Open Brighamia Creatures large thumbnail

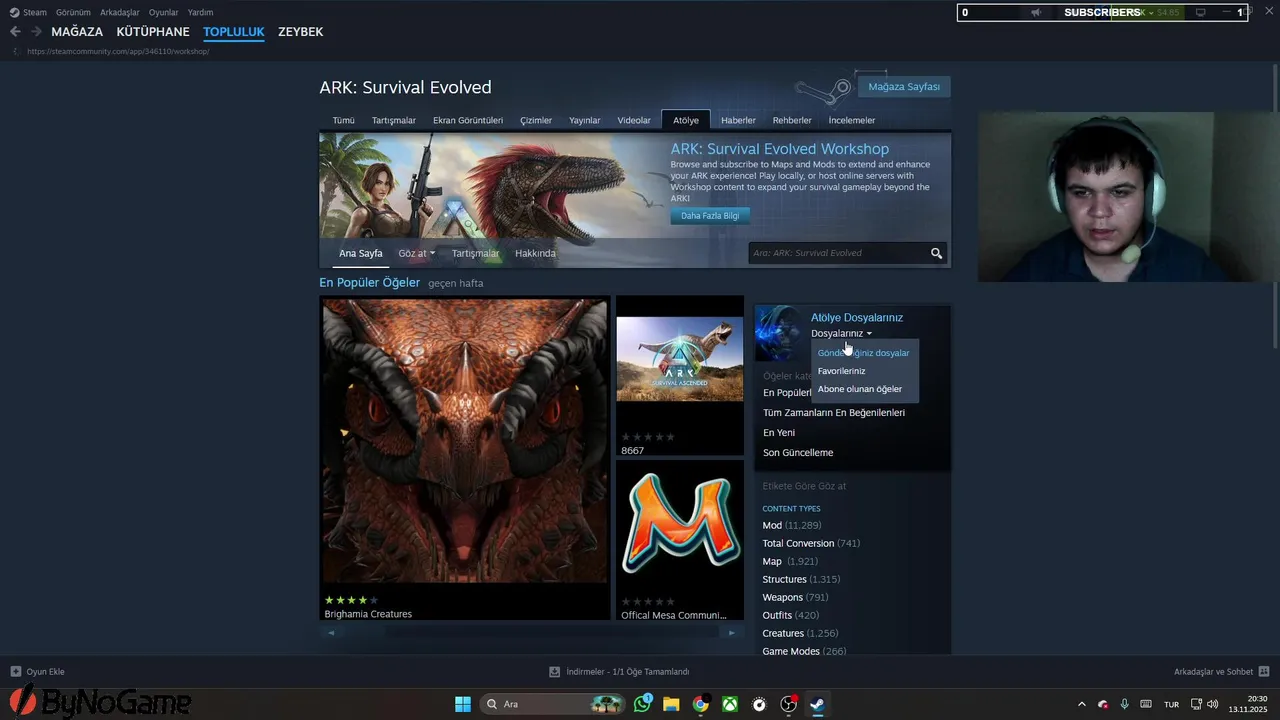pos(464,442)
